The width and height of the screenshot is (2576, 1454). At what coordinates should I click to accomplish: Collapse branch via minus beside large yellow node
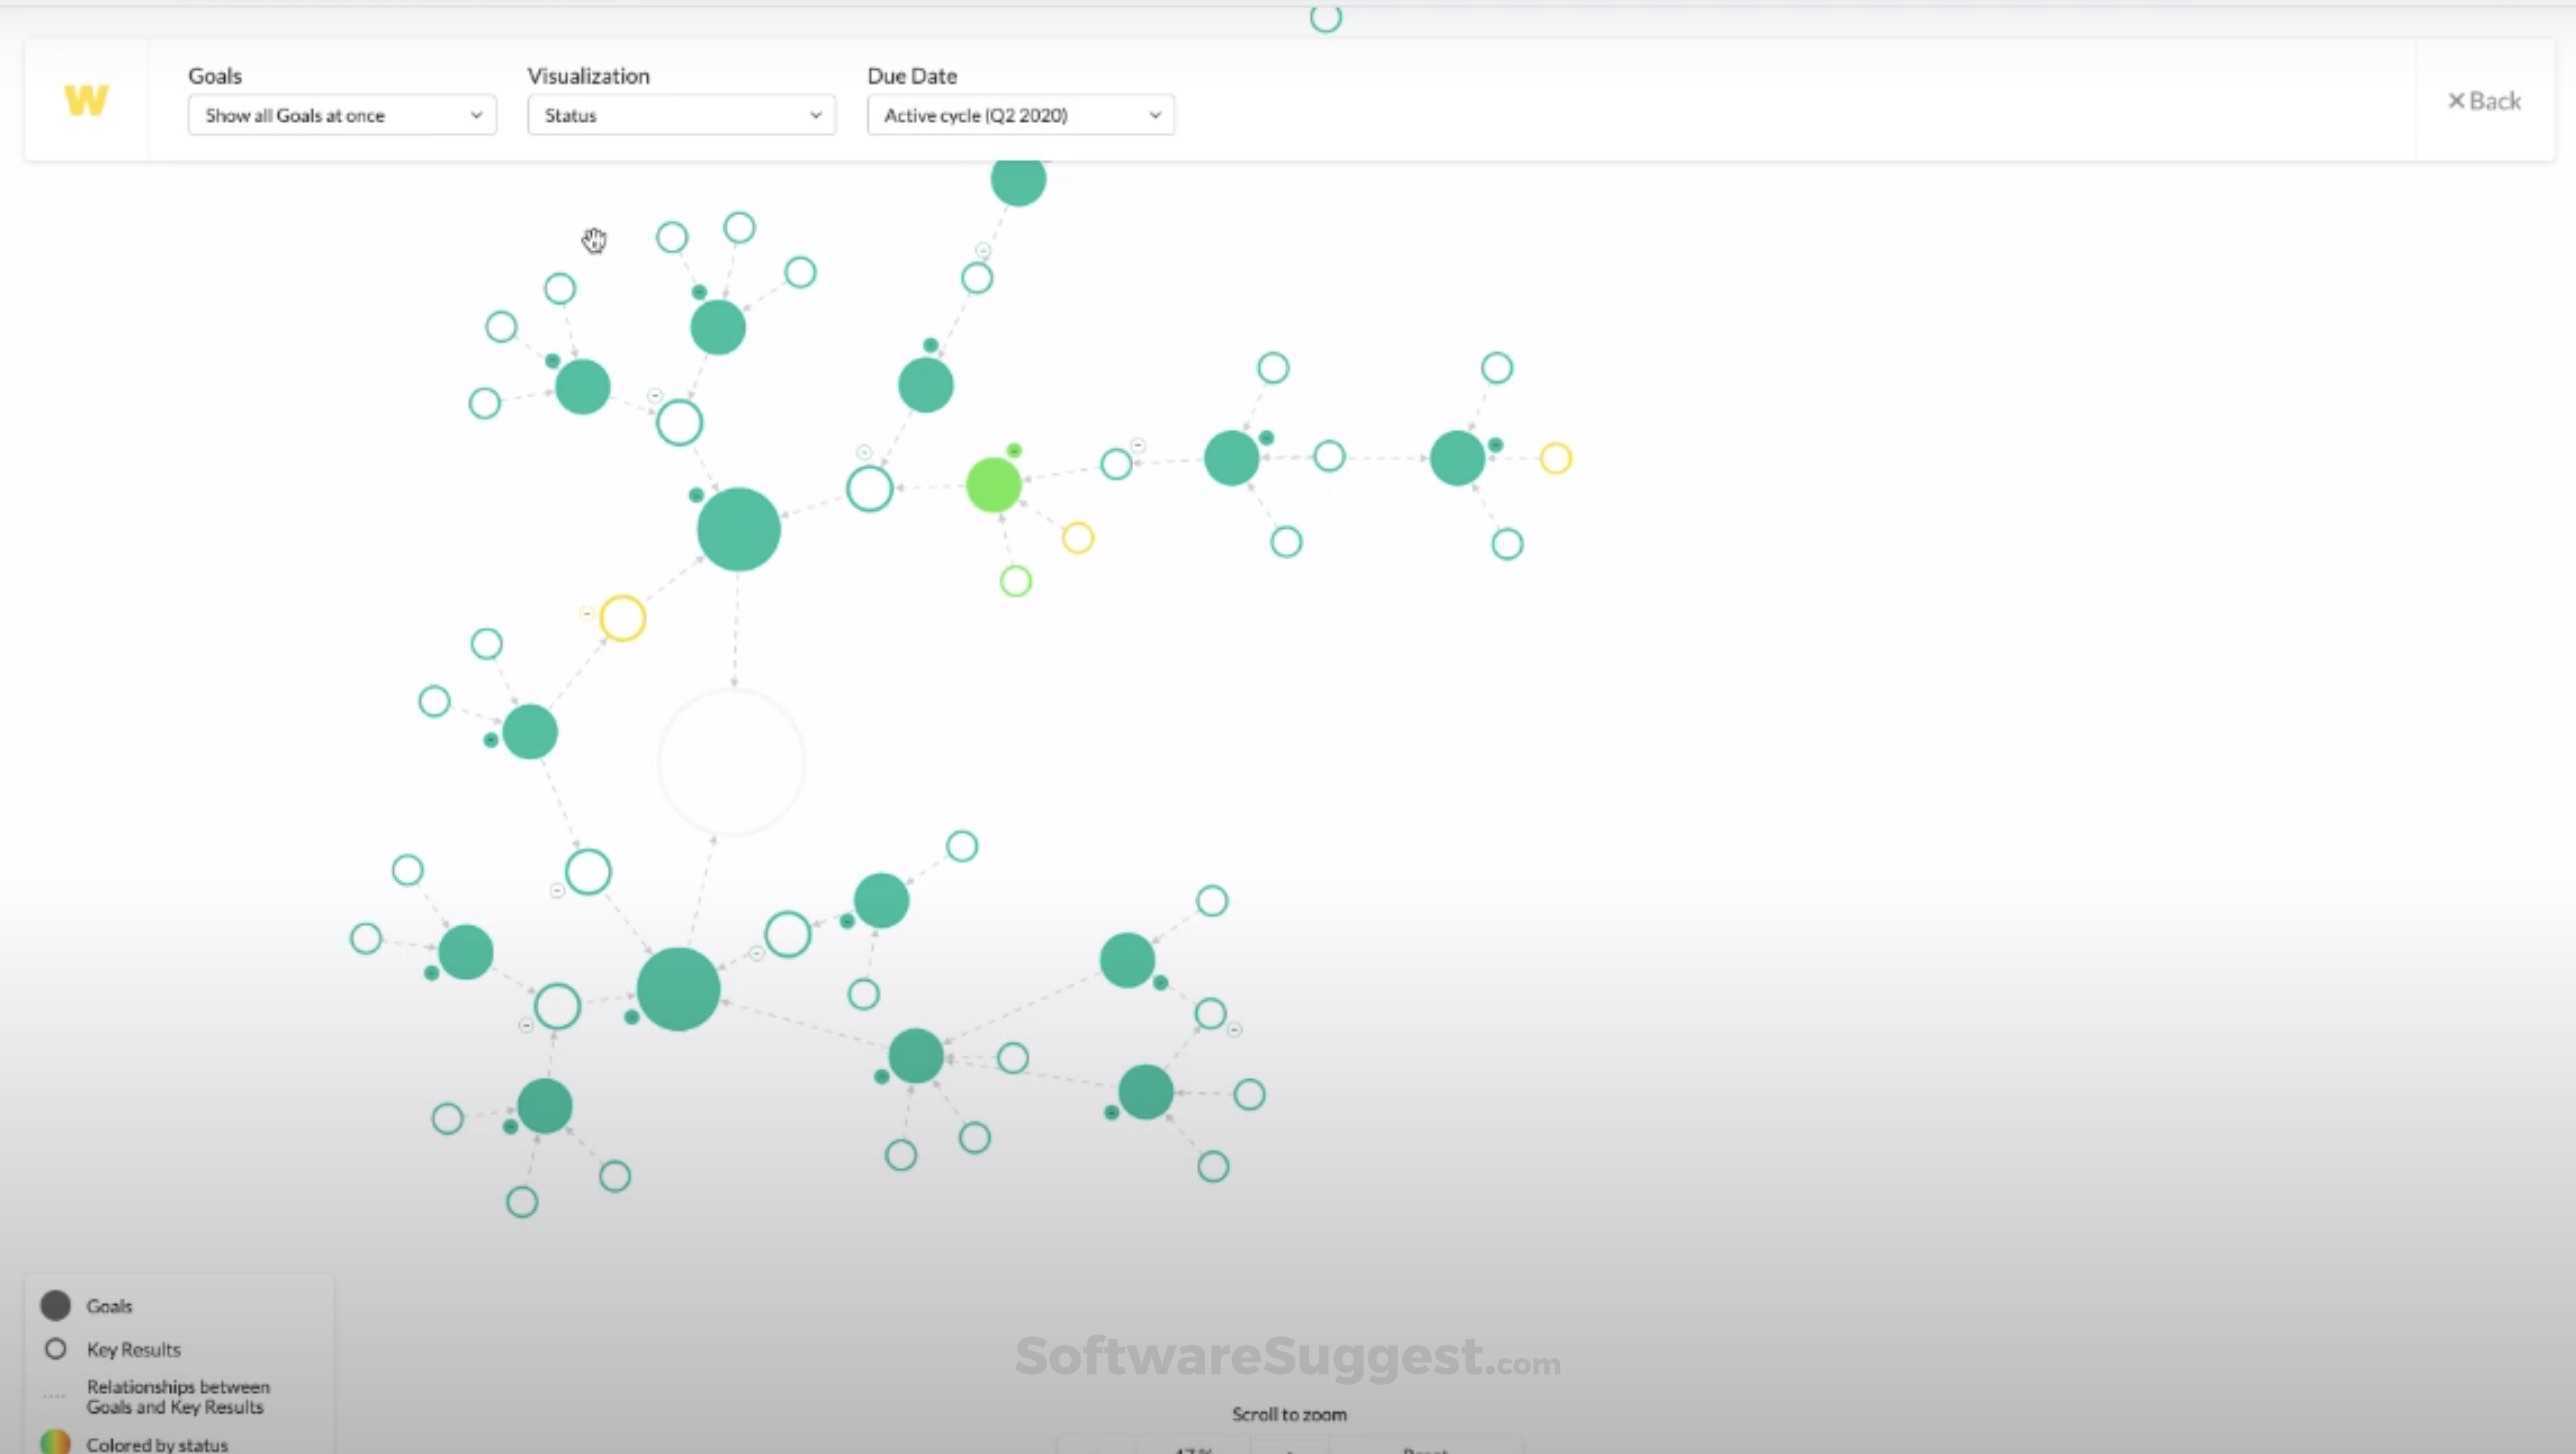tap(587, 613)
